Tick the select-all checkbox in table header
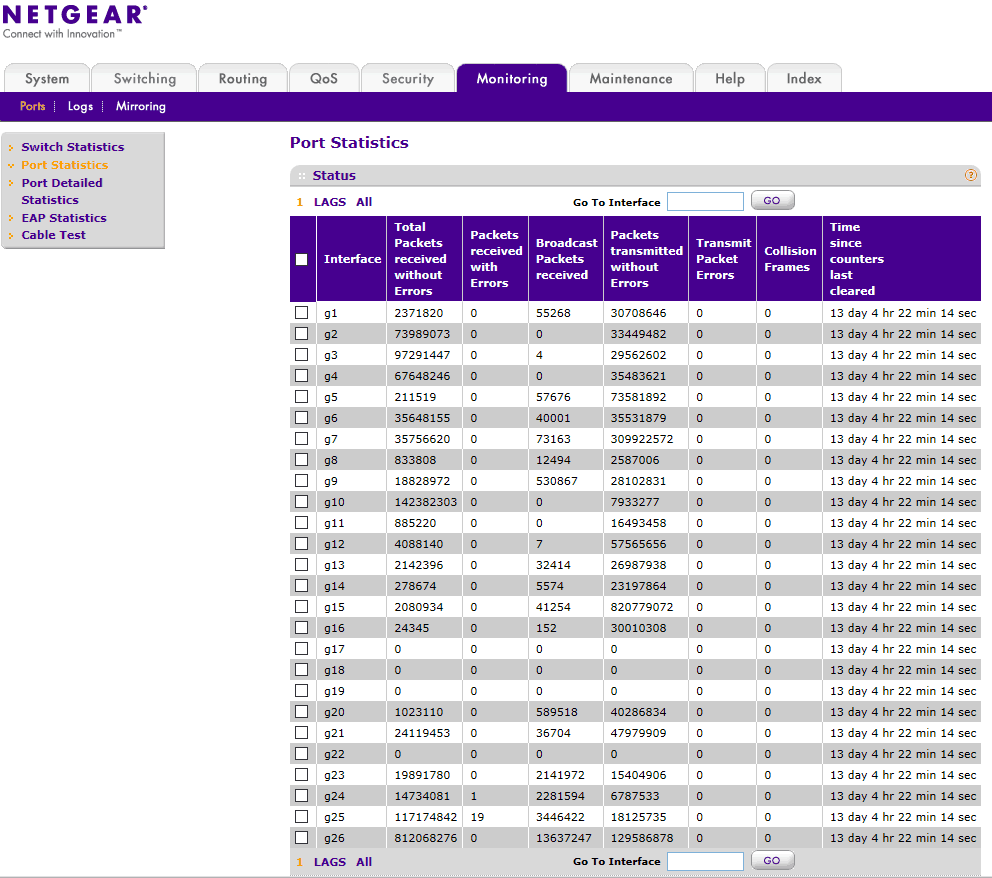 coord(302,259)
